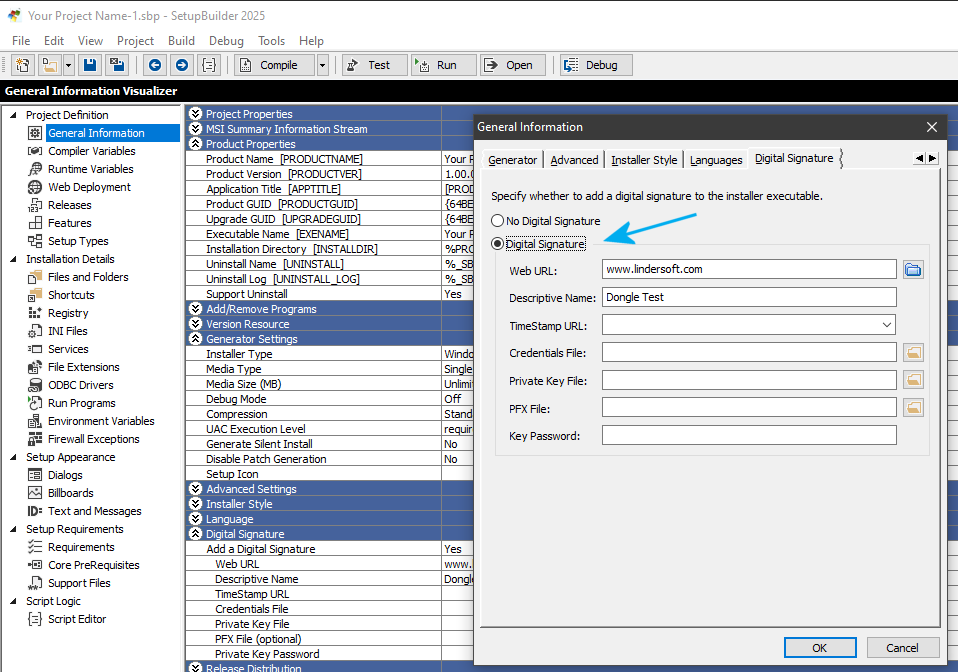Create a new project with the toolbar icon

click(x=22, y=64)
